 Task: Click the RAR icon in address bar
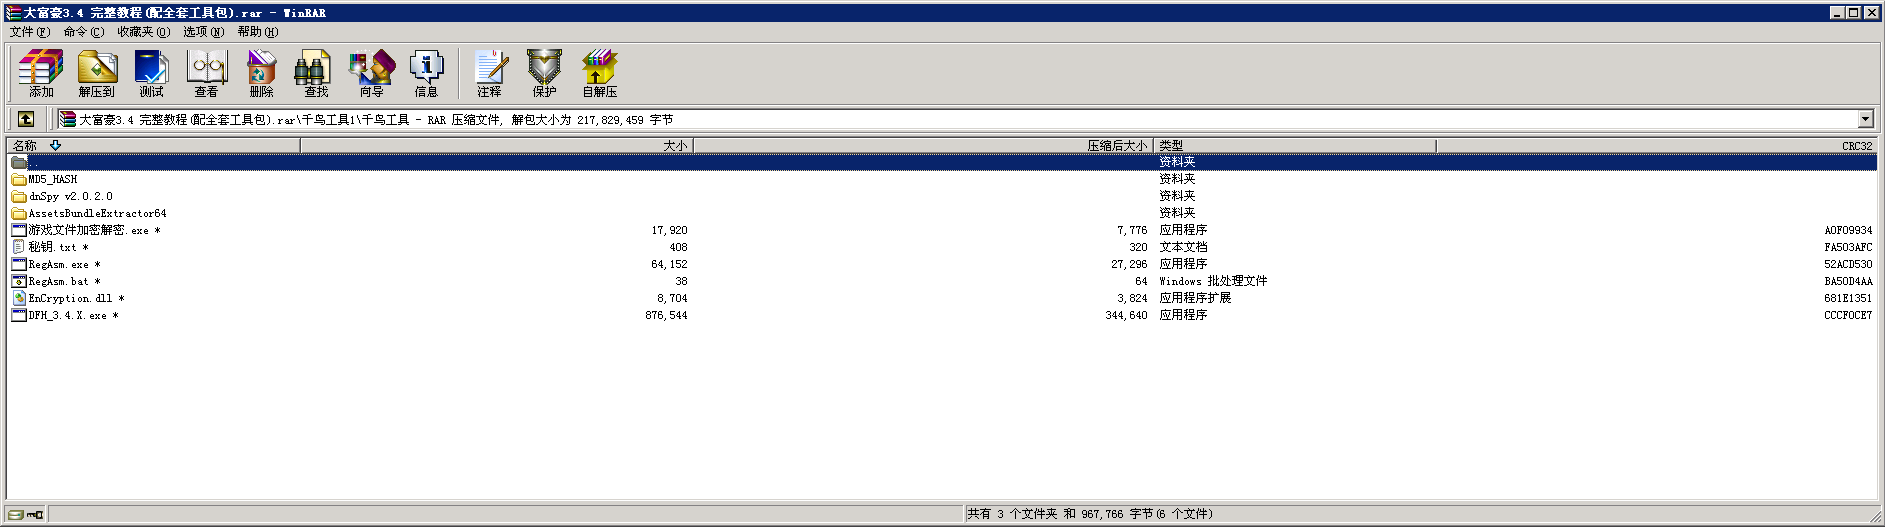67,119
